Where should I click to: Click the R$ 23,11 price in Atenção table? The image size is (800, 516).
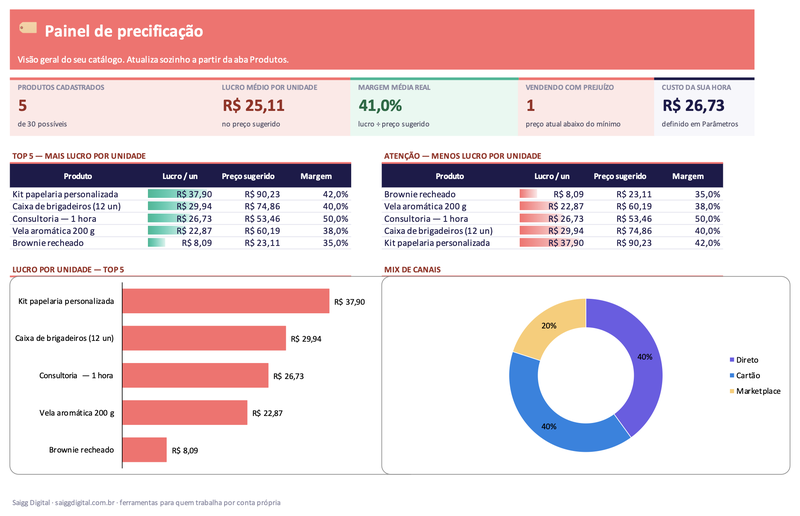634,194
